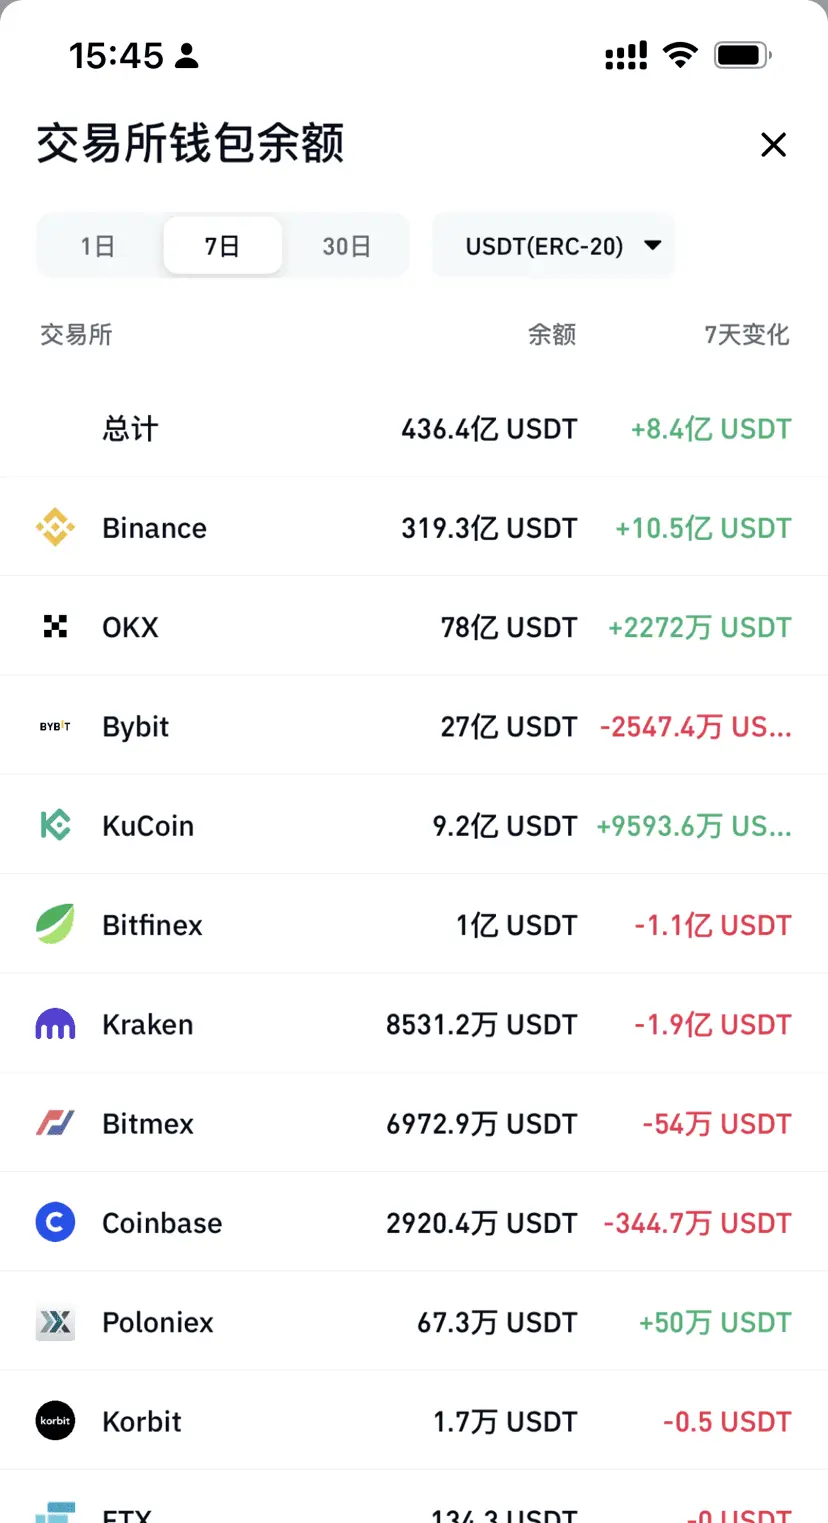Viewport: 828px width, 1523px height.
Task: Select the 7日 time range tab
Action: click(222, 246)
